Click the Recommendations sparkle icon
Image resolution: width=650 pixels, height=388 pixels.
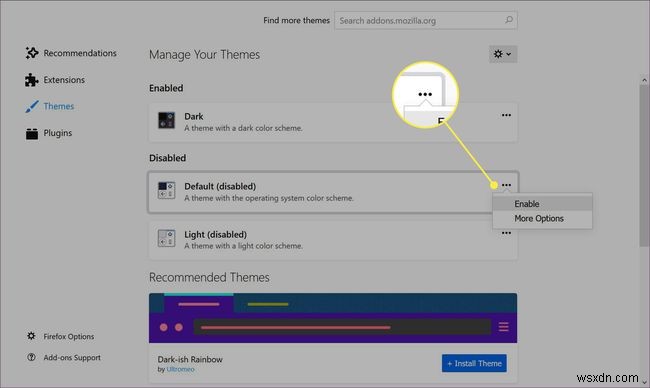click(32, 53)
